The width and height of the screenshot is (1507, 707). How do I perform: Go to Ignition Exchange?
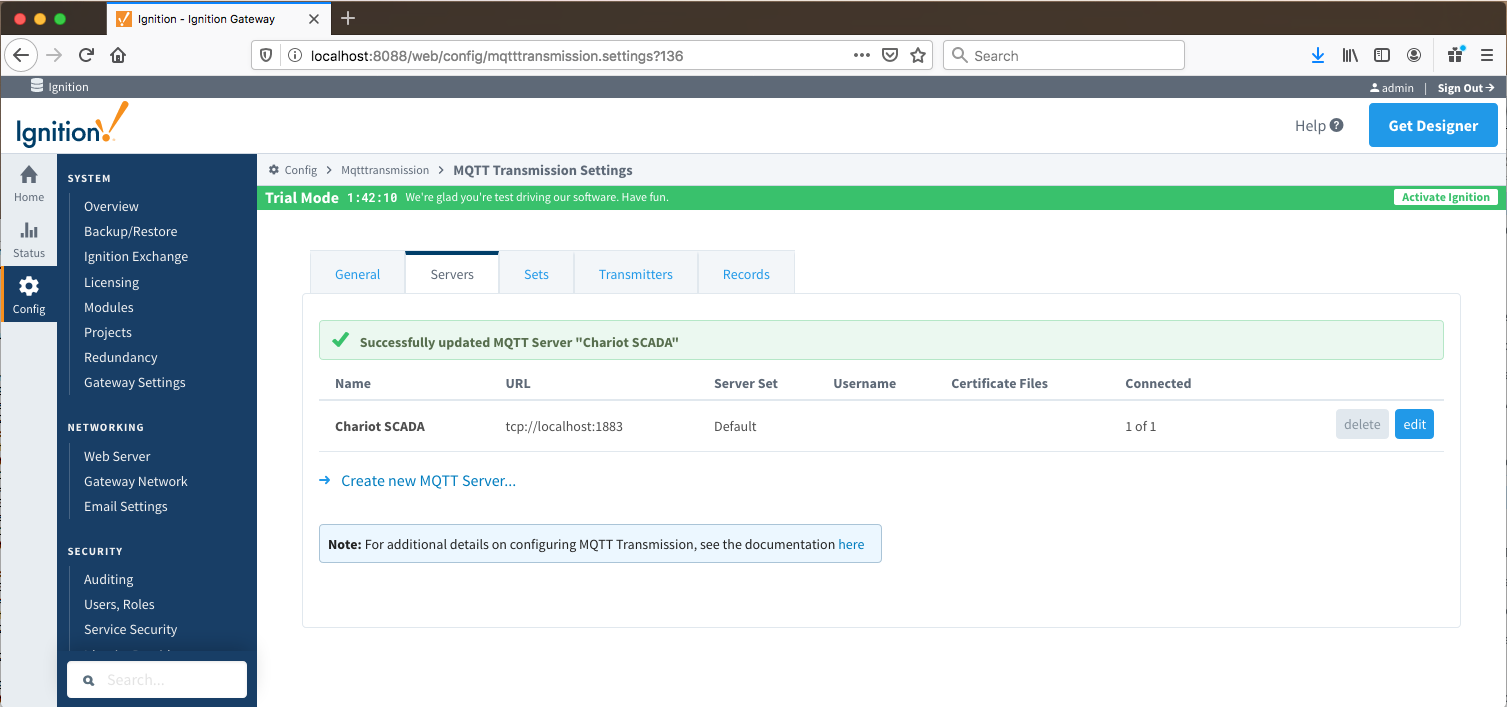(136, 257)
